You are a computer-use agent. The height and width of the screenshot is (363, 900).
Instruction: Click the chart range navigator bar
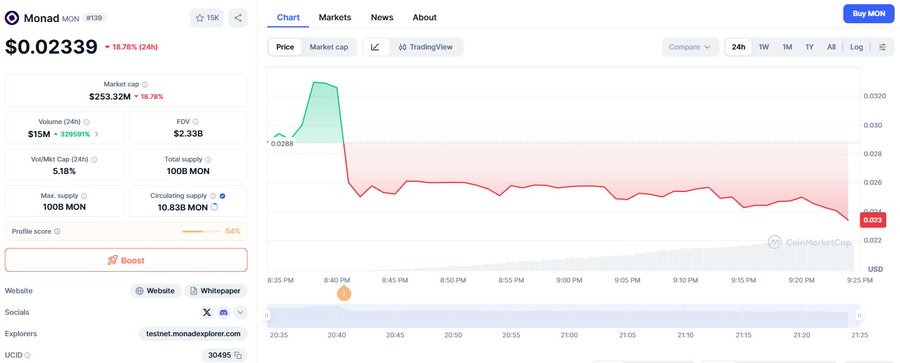pos(563,315)
